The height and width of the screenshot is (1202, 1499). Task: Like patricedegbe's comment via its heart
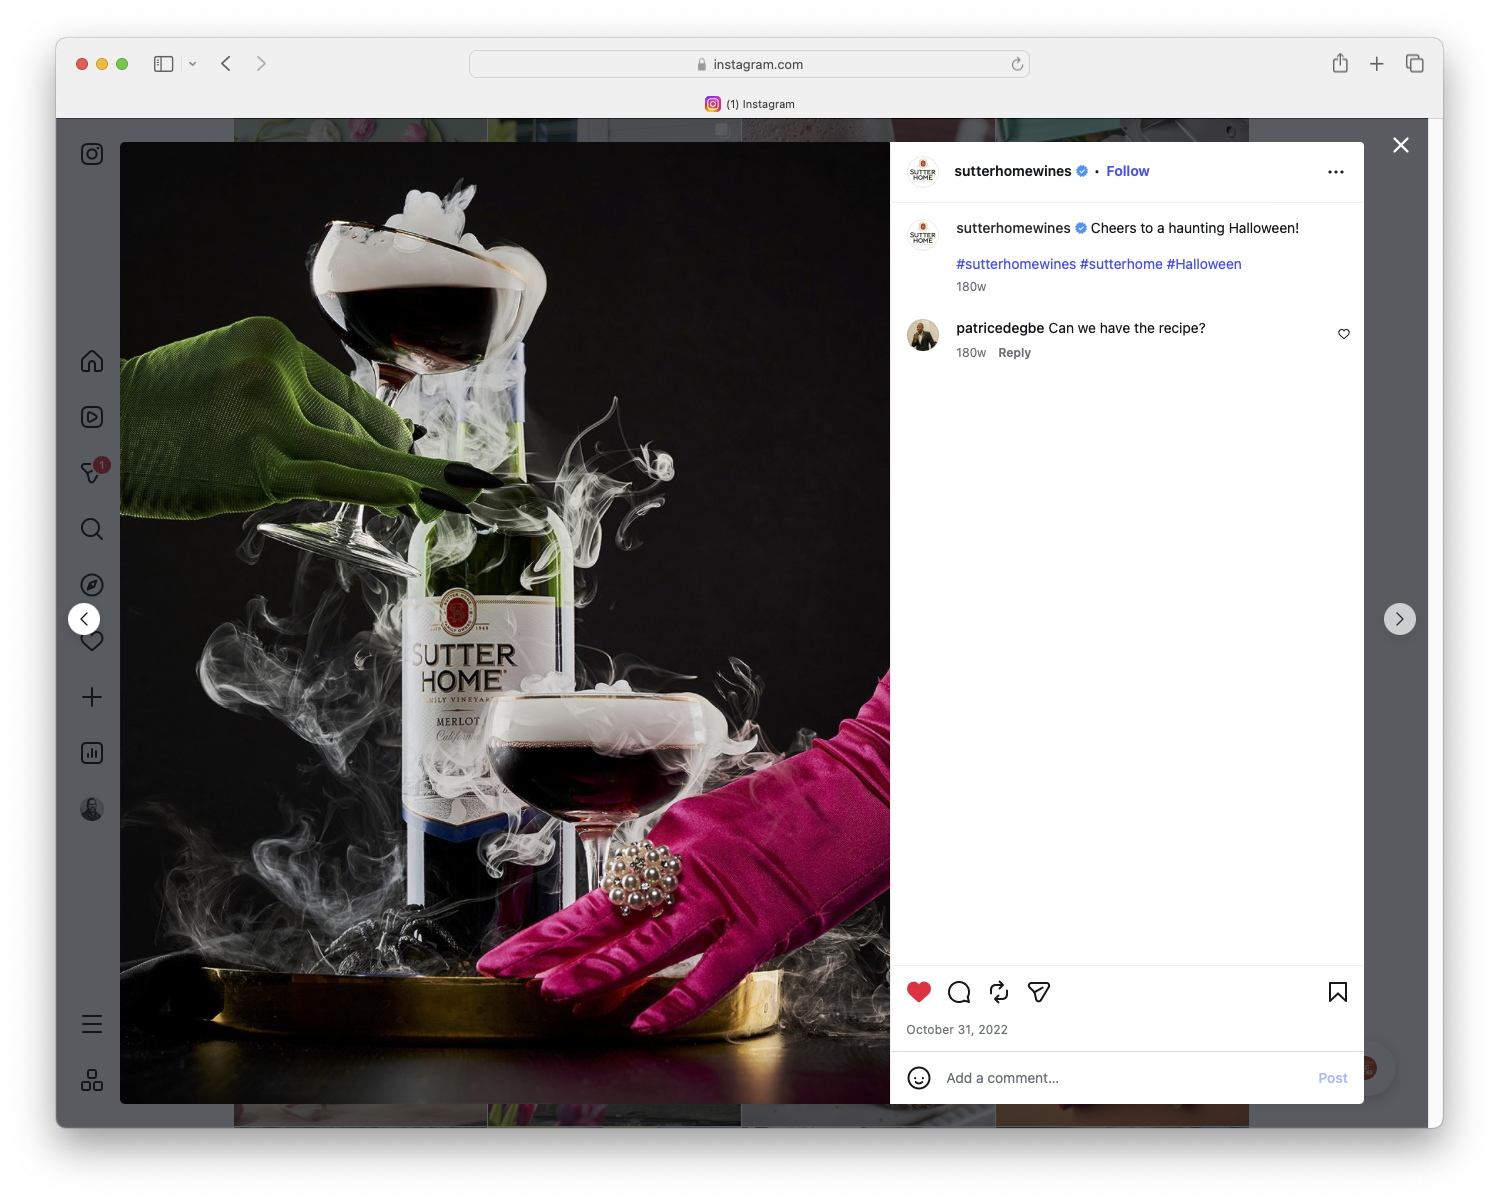tap(1343, 334)
